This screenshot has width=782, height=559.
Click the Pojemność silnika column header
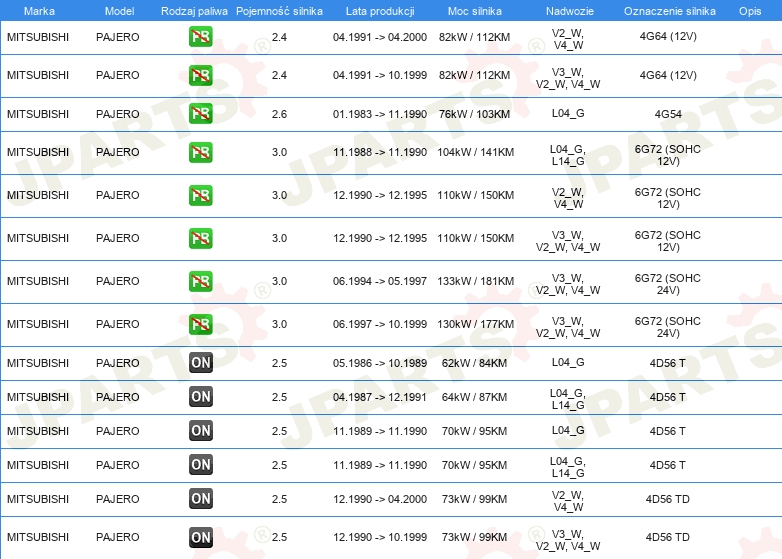click(x=279, y=11)
